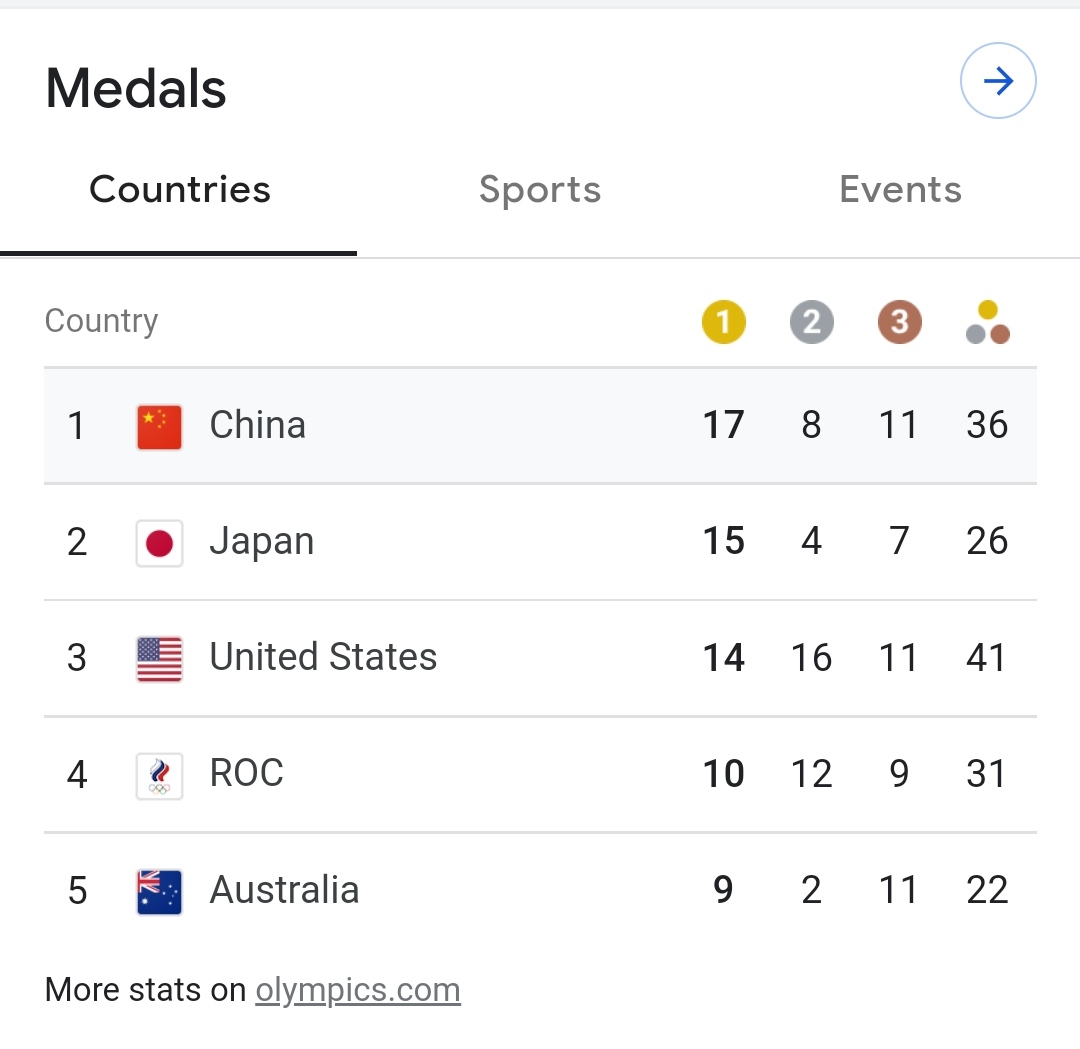
Task: Click the Medals heading
Action: point(136,88)
